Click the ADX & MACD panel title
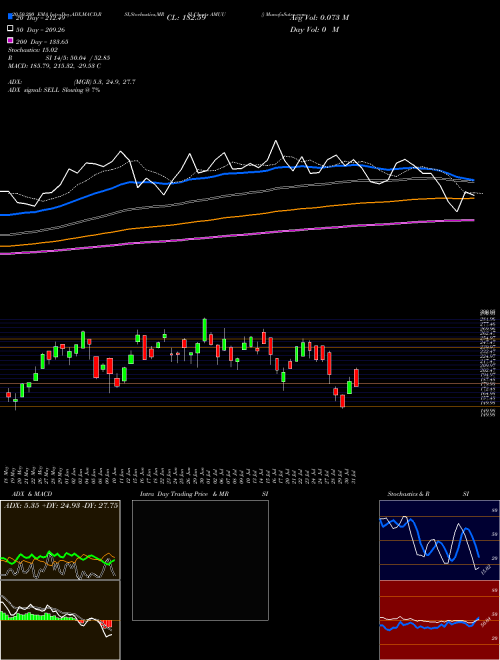The image size is (500, 660). pos(27,494)
